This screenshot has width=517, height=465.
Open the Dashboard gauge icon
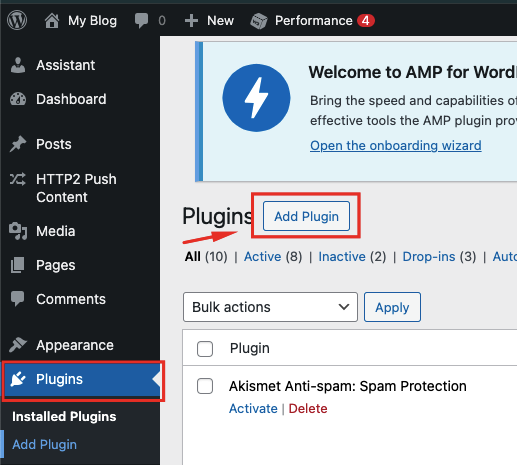point(18,99)
